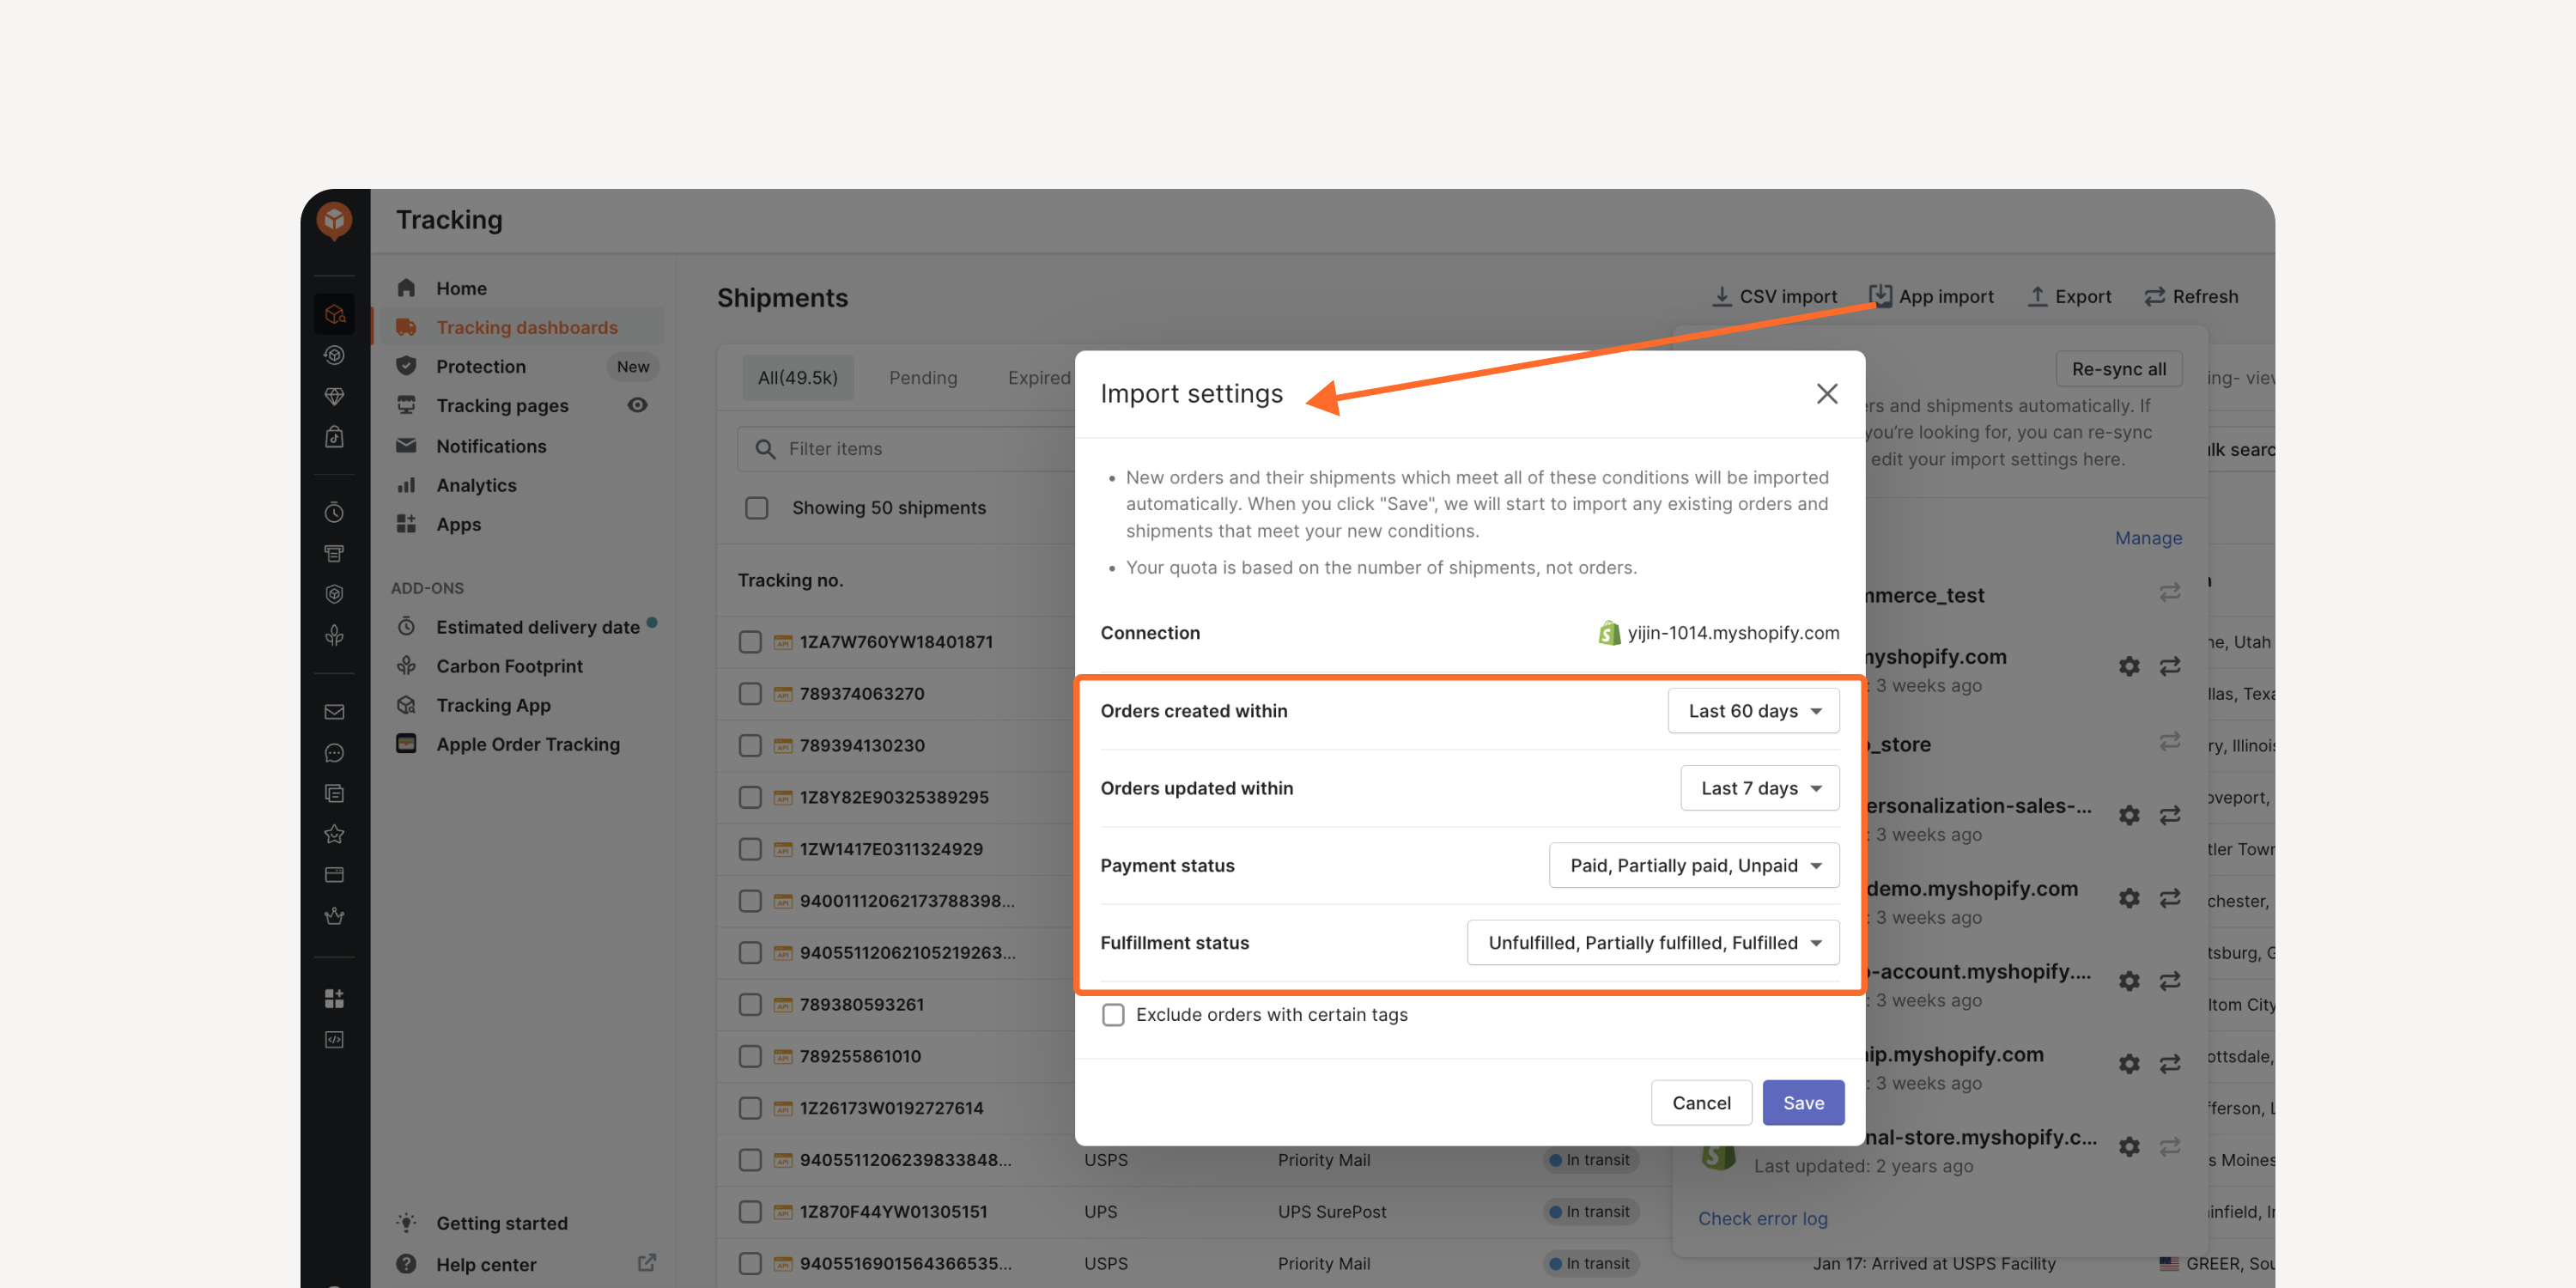Click the mail icon in left rail
The height and width of the screenshot is (1288, 2576).
(x=334, y=712)
